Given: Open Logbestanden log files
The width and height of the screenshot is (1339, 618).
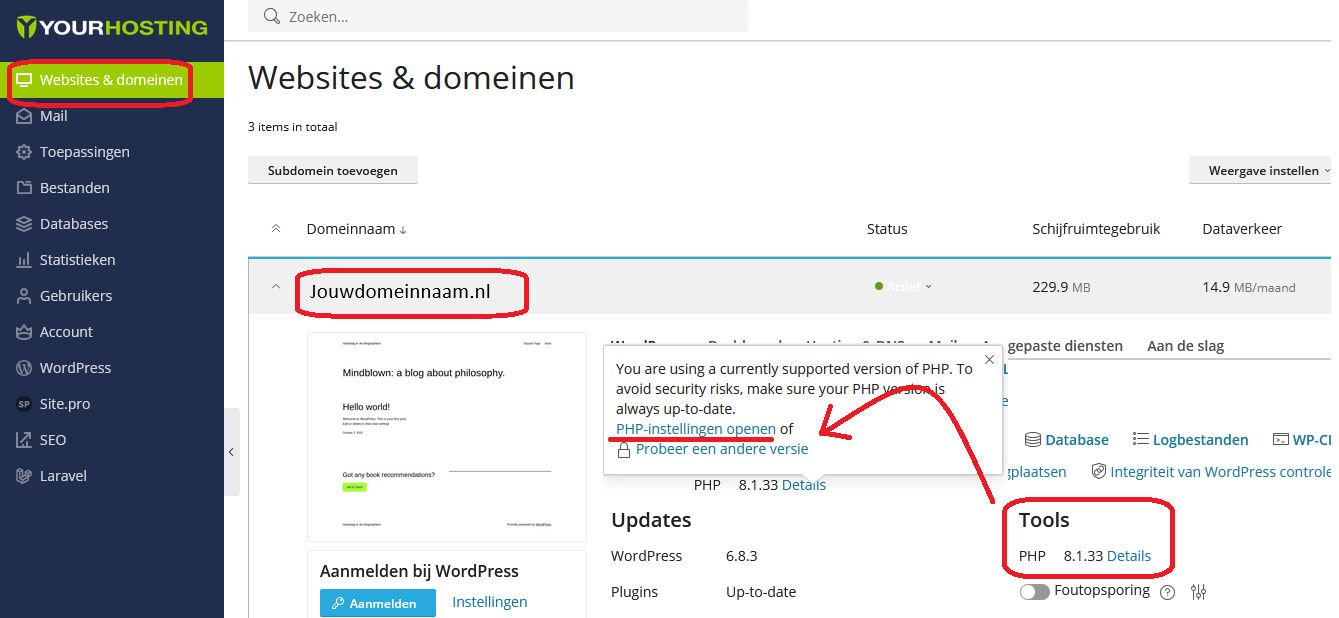Looking at the screenshot, I should pyautogui.click(x=1191, y=440).
